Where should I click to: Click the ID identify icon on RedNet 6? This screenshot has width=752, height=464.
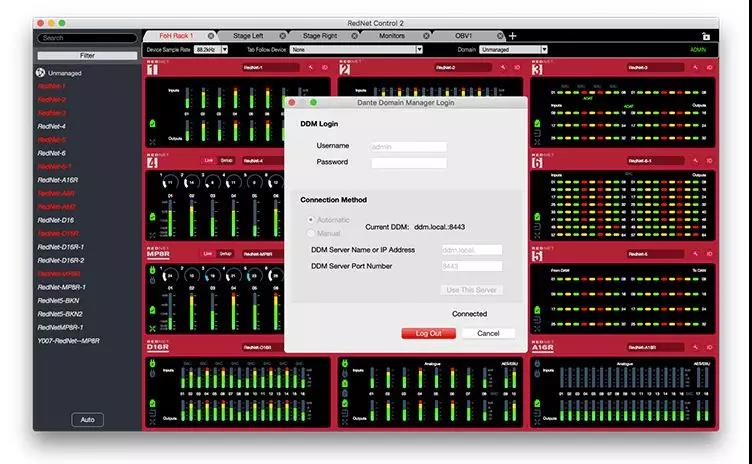point(709,161)
